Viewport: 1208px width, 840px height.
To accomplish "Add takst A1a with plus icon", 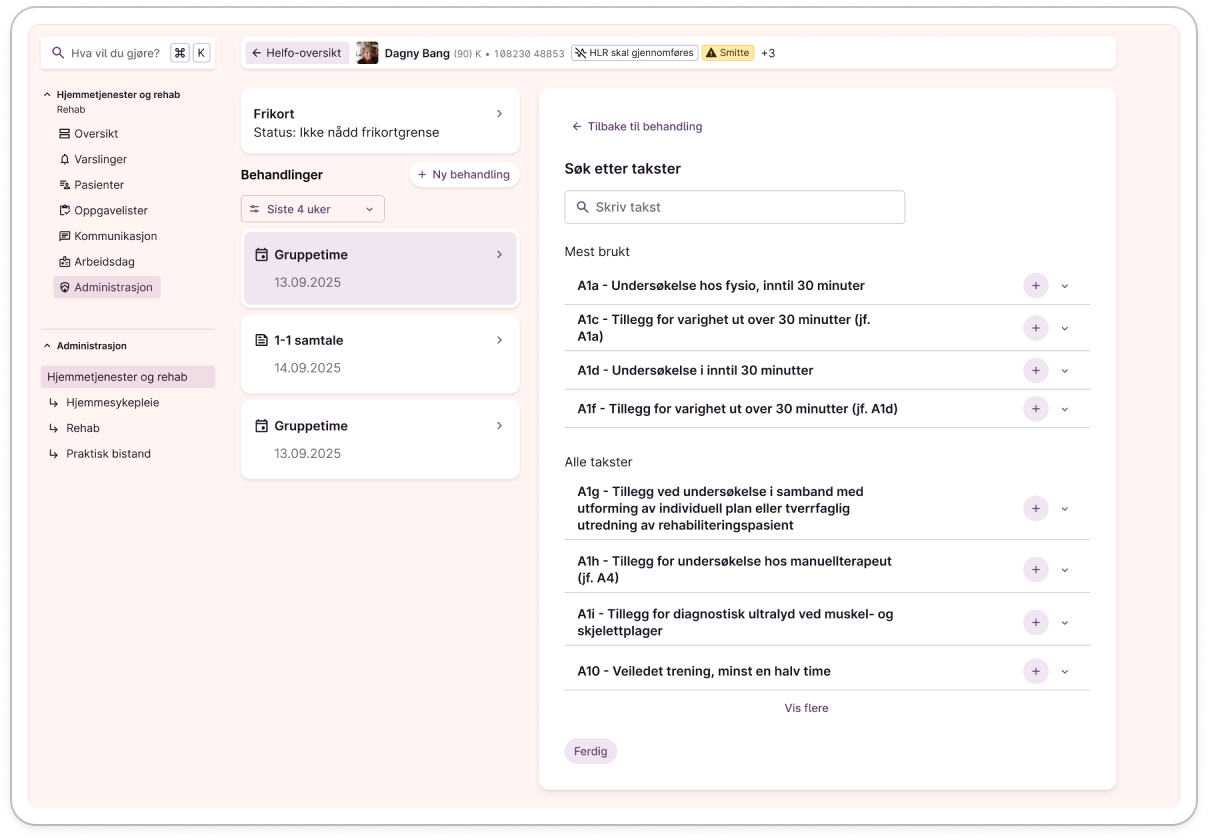I will tap(1035, 286).
